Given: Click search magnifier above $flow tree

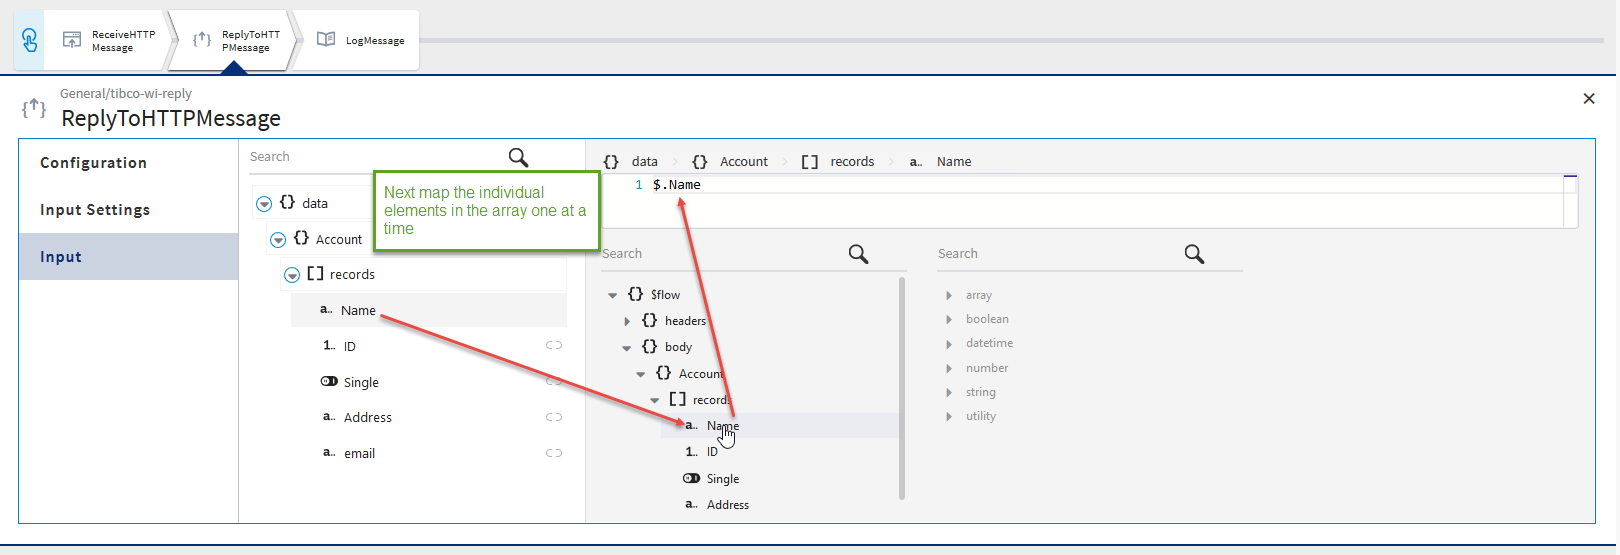Looking at the screenshot, I should [x=858, y=254].
